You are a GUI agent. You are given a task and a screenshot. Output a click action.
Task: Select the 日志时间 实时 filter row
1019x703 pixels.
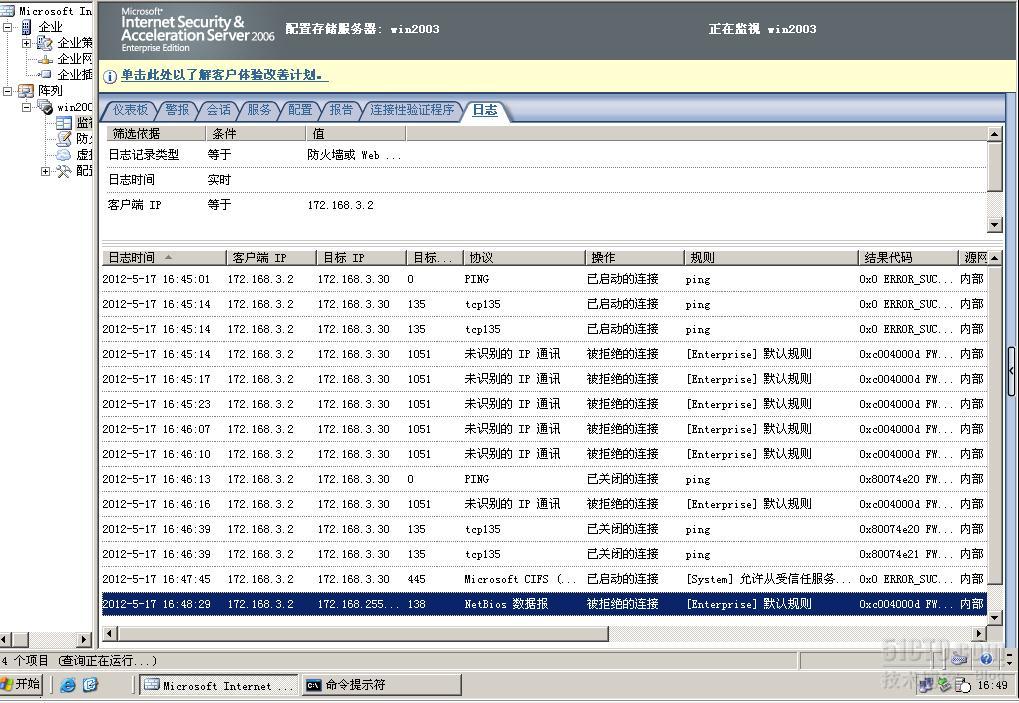(545, 180)
